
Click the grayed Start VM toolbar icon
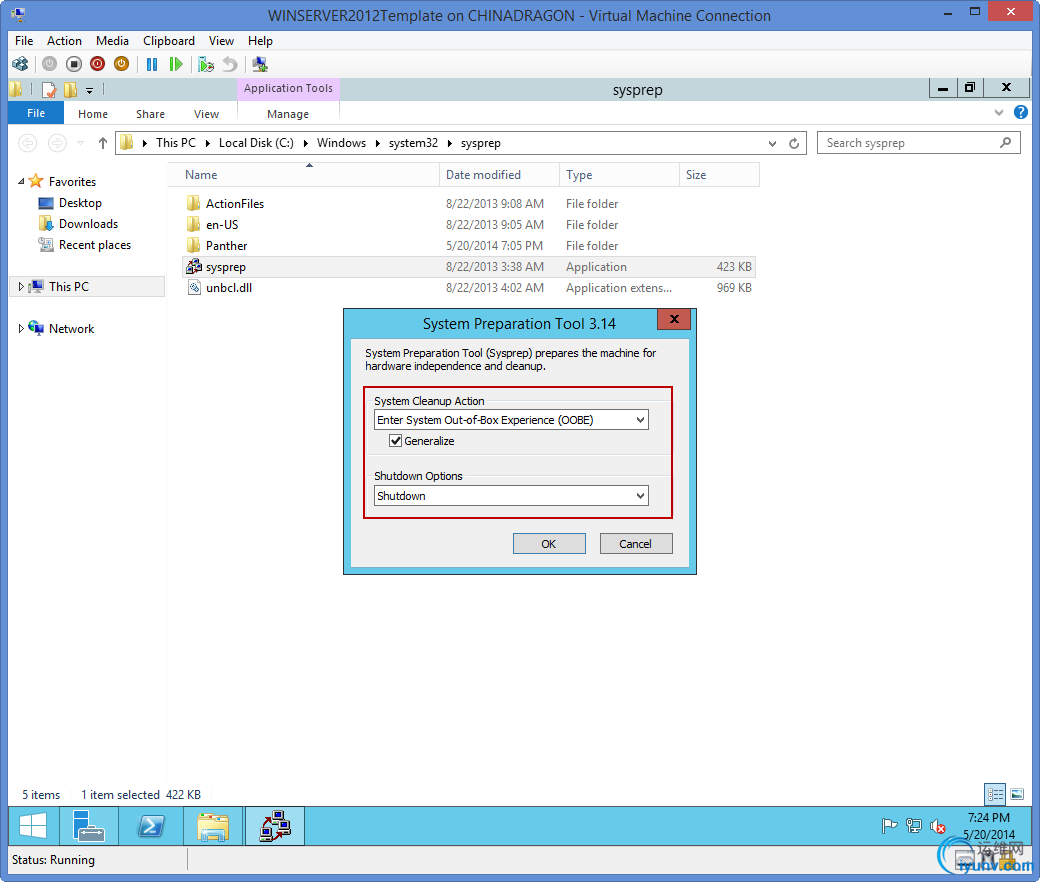(49, 64)
